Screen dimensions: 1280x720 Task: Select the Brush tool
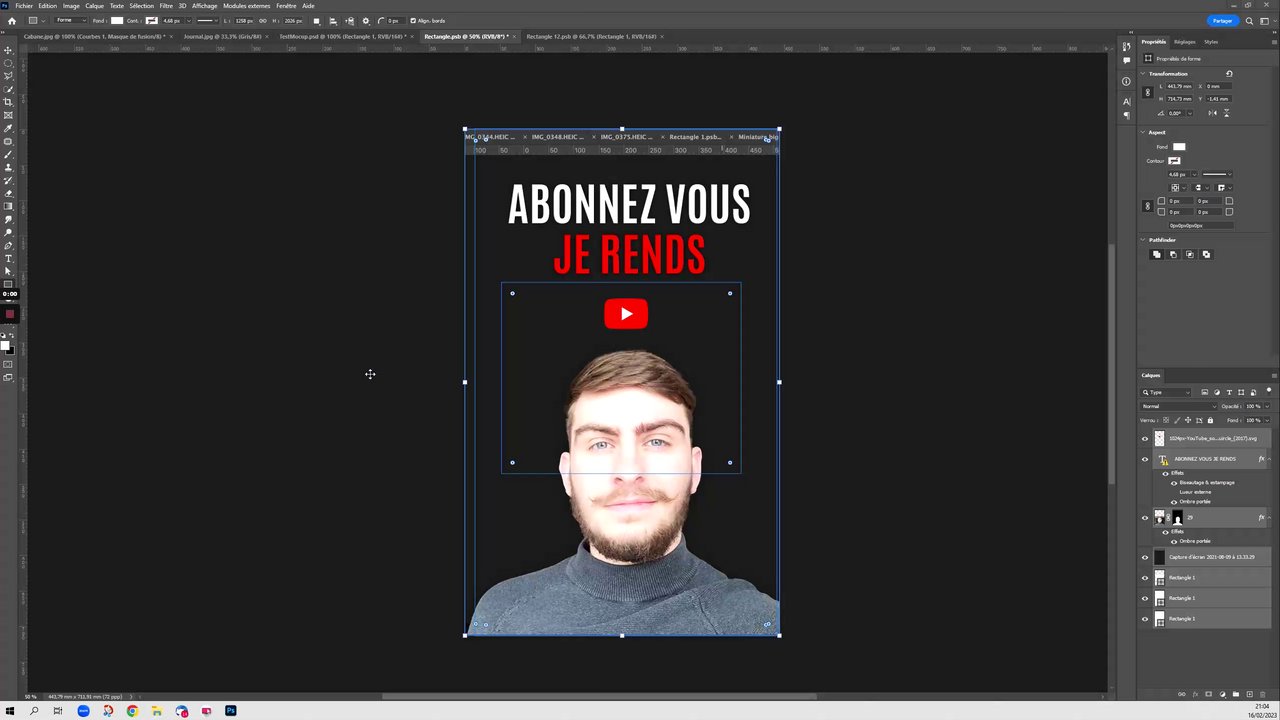click(9, 154)
